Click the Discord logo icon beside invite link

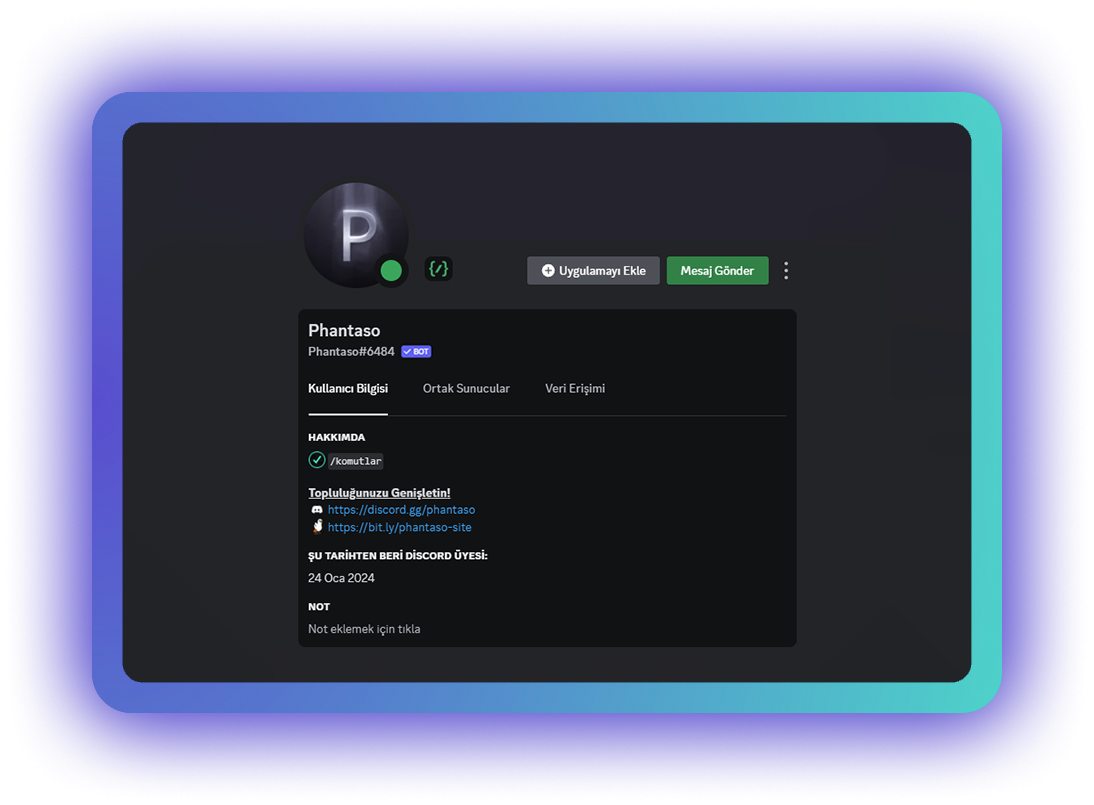click(317, 510)
